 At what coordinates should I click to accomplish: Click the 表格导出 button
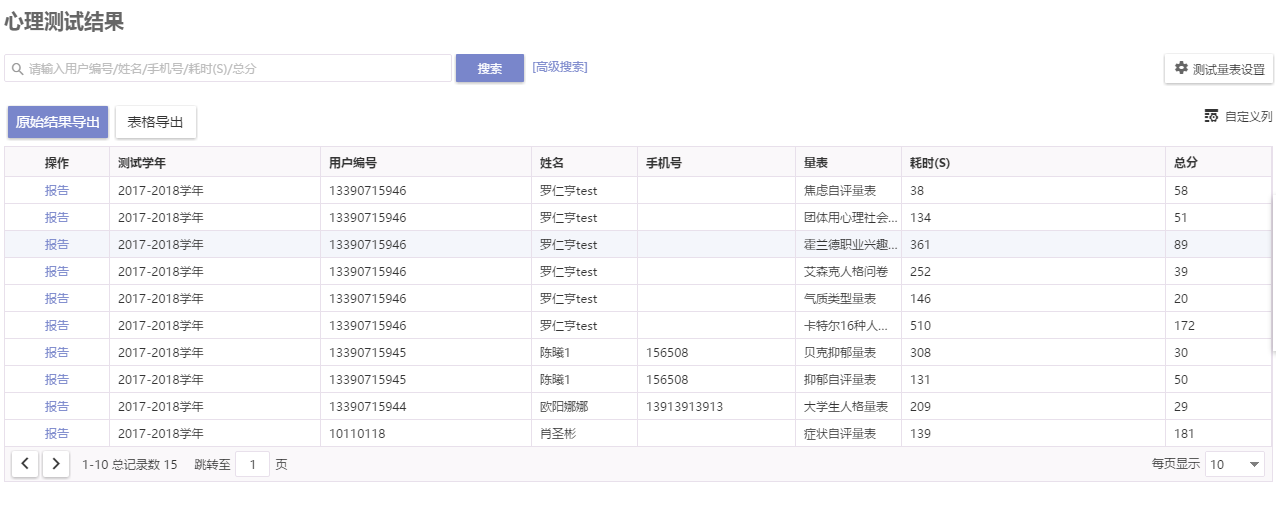point(156,122)
